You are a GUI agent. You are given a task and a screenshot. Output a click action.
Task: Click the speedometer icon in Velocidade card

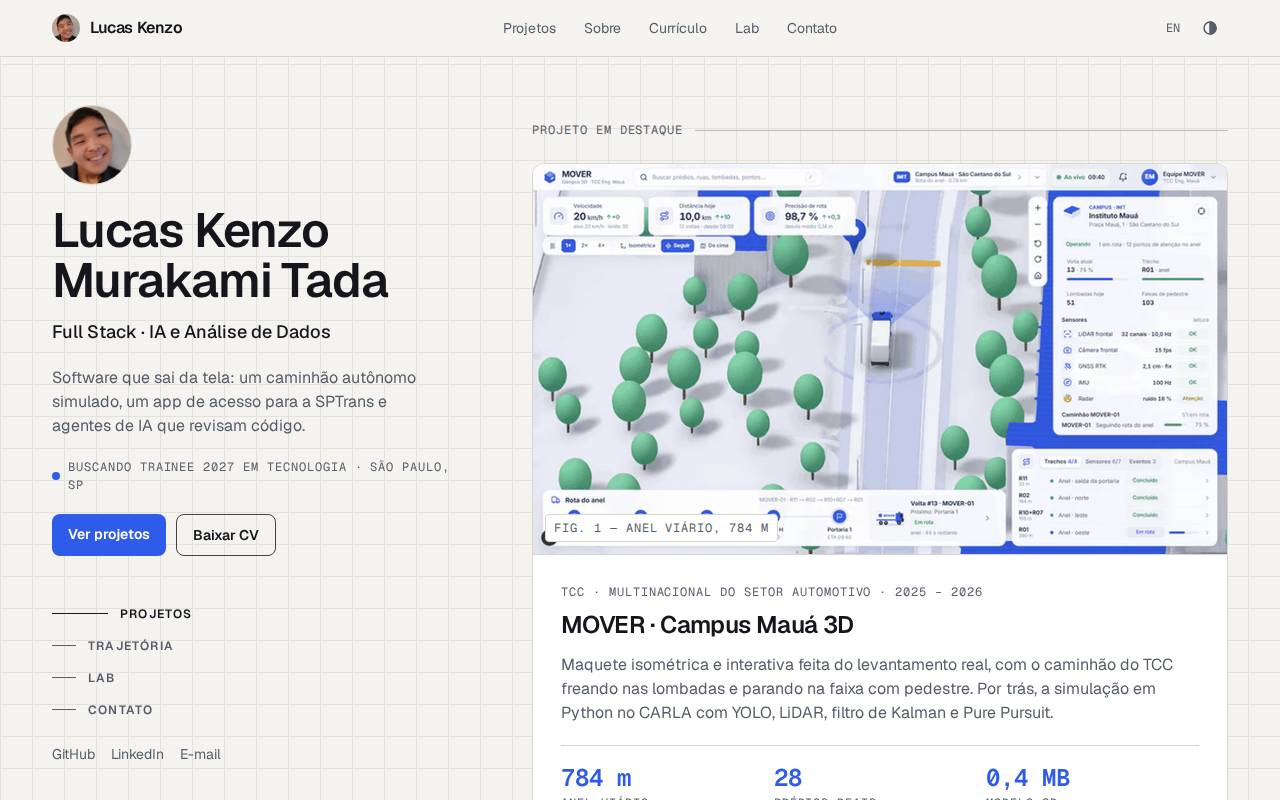coord(557,215)
